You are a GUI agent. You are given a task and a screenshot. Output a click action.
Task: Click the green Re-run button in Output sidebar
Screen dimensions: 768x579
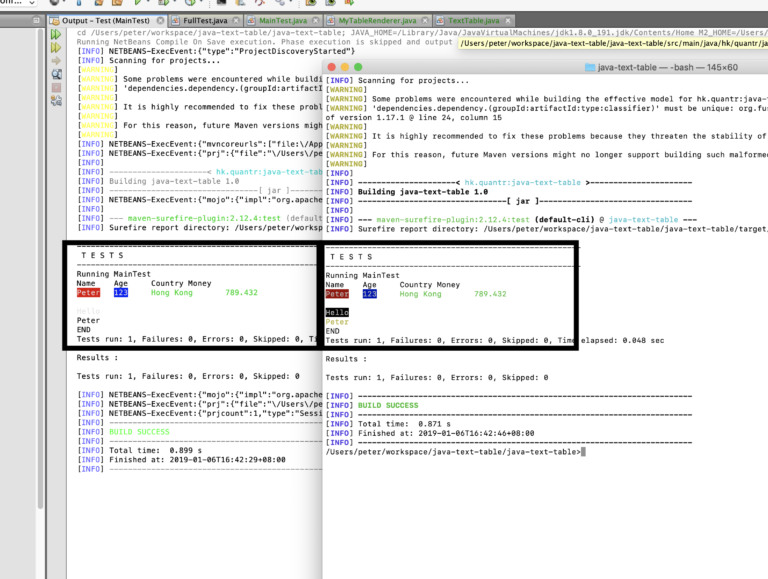click(x=56, y=34)
